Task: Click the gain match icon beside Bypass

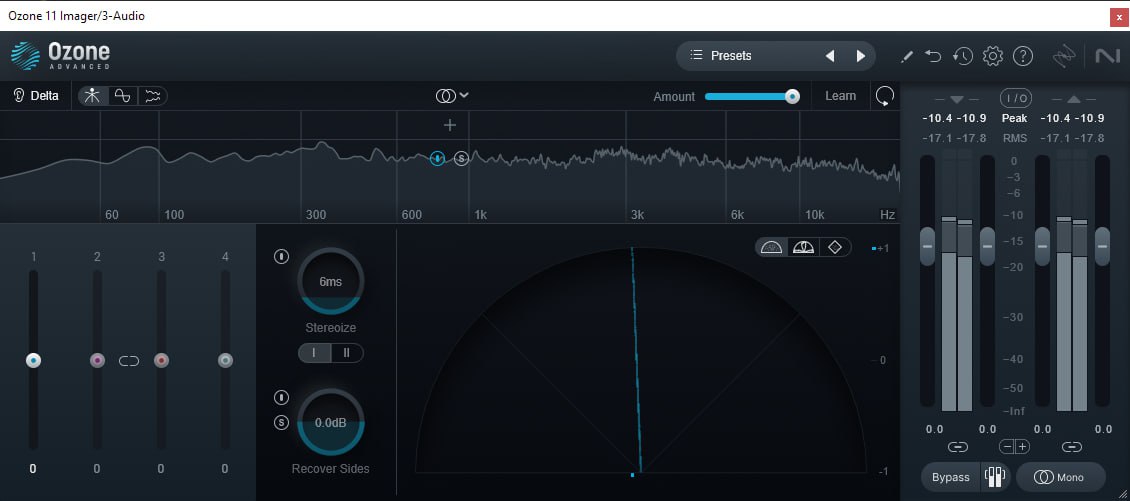Action: coord(993,477)
